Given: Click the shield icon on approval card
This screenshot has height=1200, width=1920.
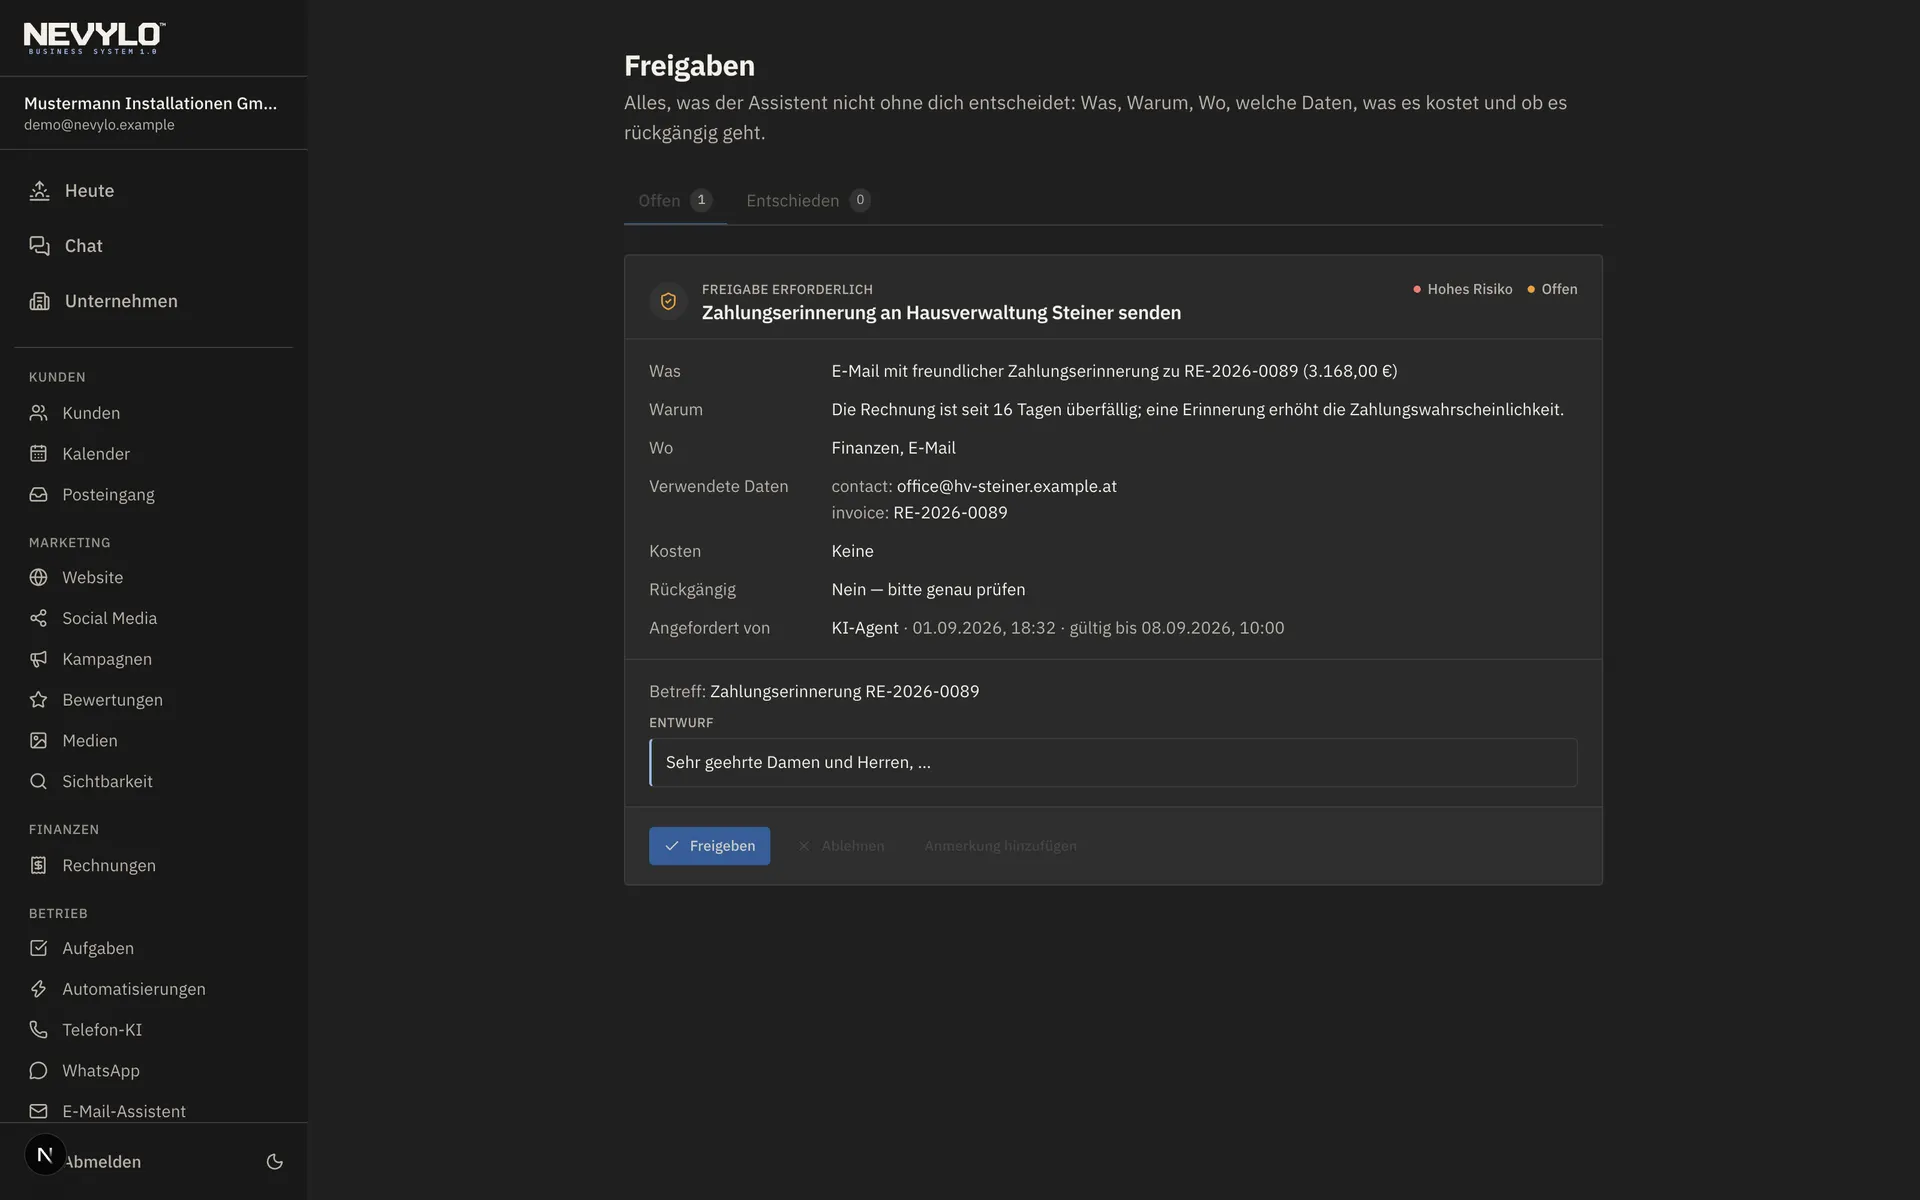Looking at the screenshot, I should (x=668, y=301).
